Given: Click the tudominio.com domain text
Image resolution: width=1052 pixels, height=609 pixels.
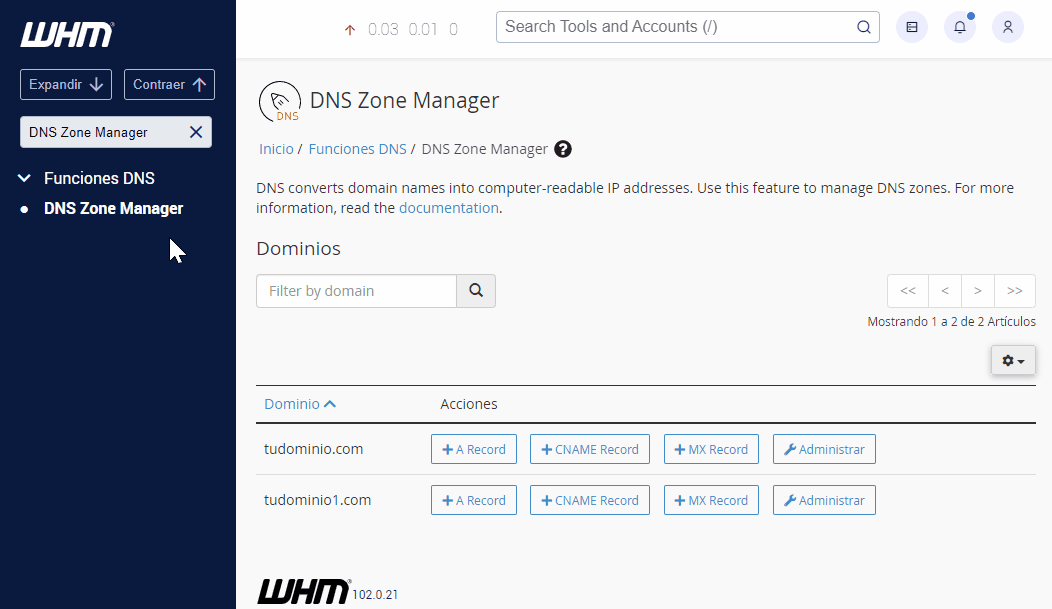Looking at the screenshot, I should pos(313,449).
